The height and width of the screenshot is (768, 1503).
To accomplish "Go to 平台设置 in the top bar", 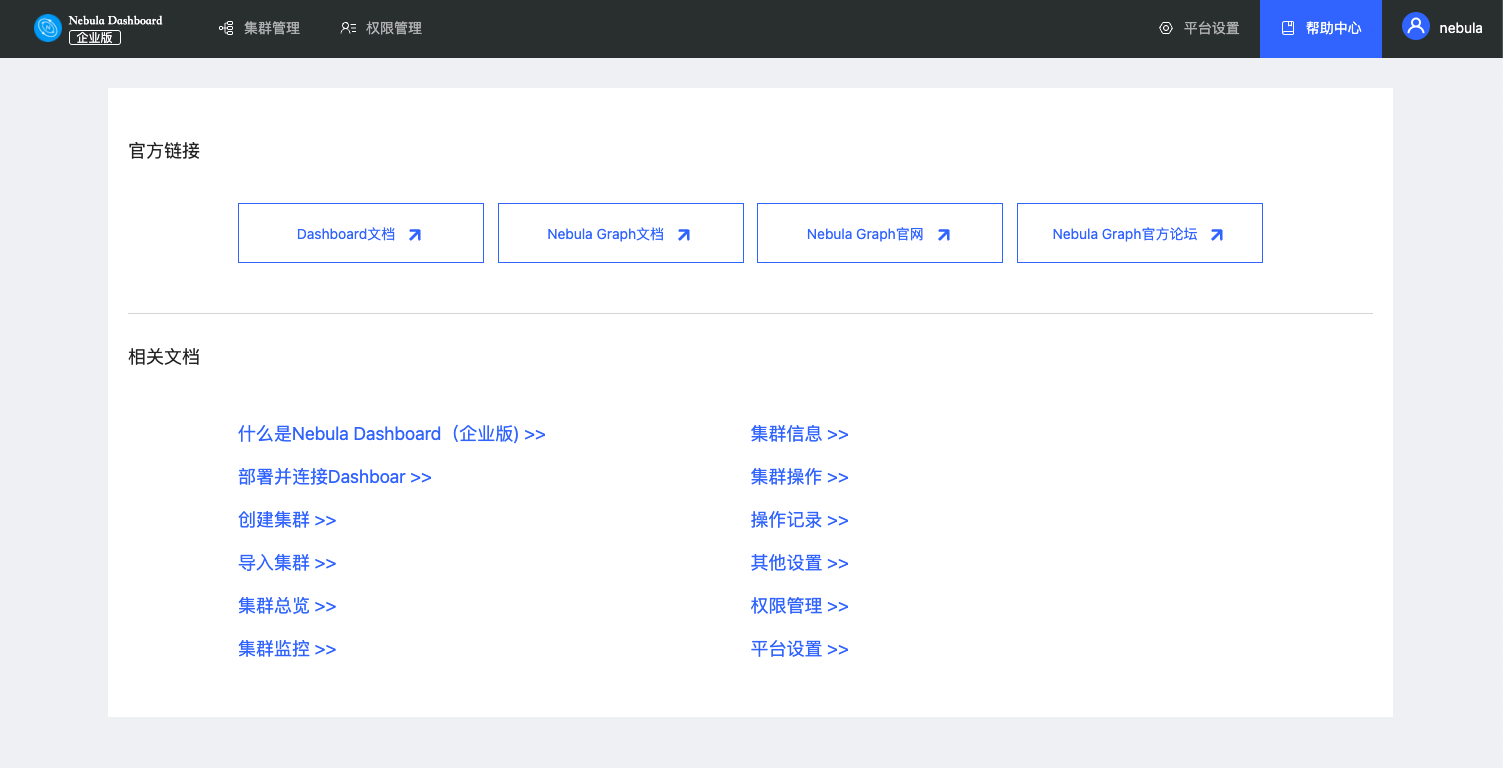I will point(1211,28).
